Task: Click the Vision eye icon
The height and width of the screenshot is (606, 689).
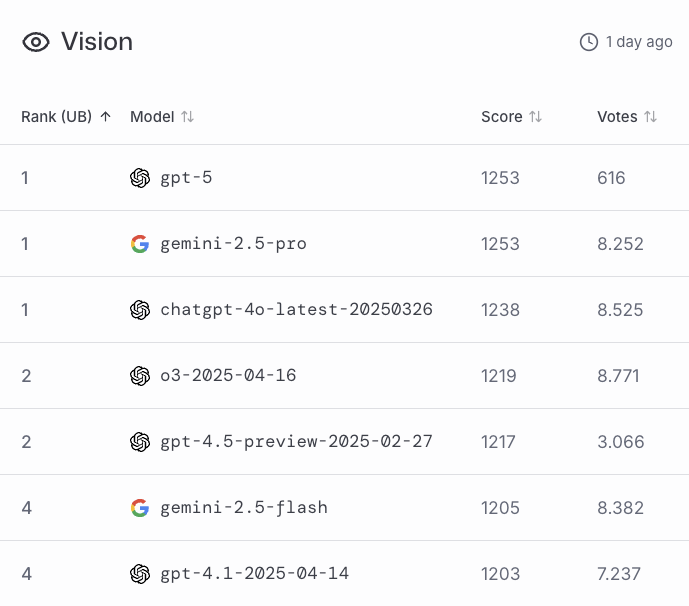Action: (x=36, y=42)
